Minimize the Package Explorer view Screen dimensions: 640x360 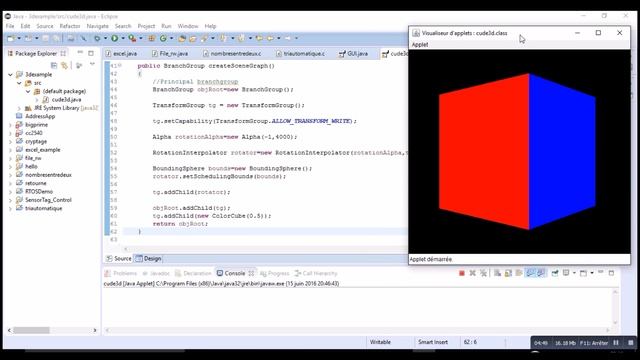80,53
